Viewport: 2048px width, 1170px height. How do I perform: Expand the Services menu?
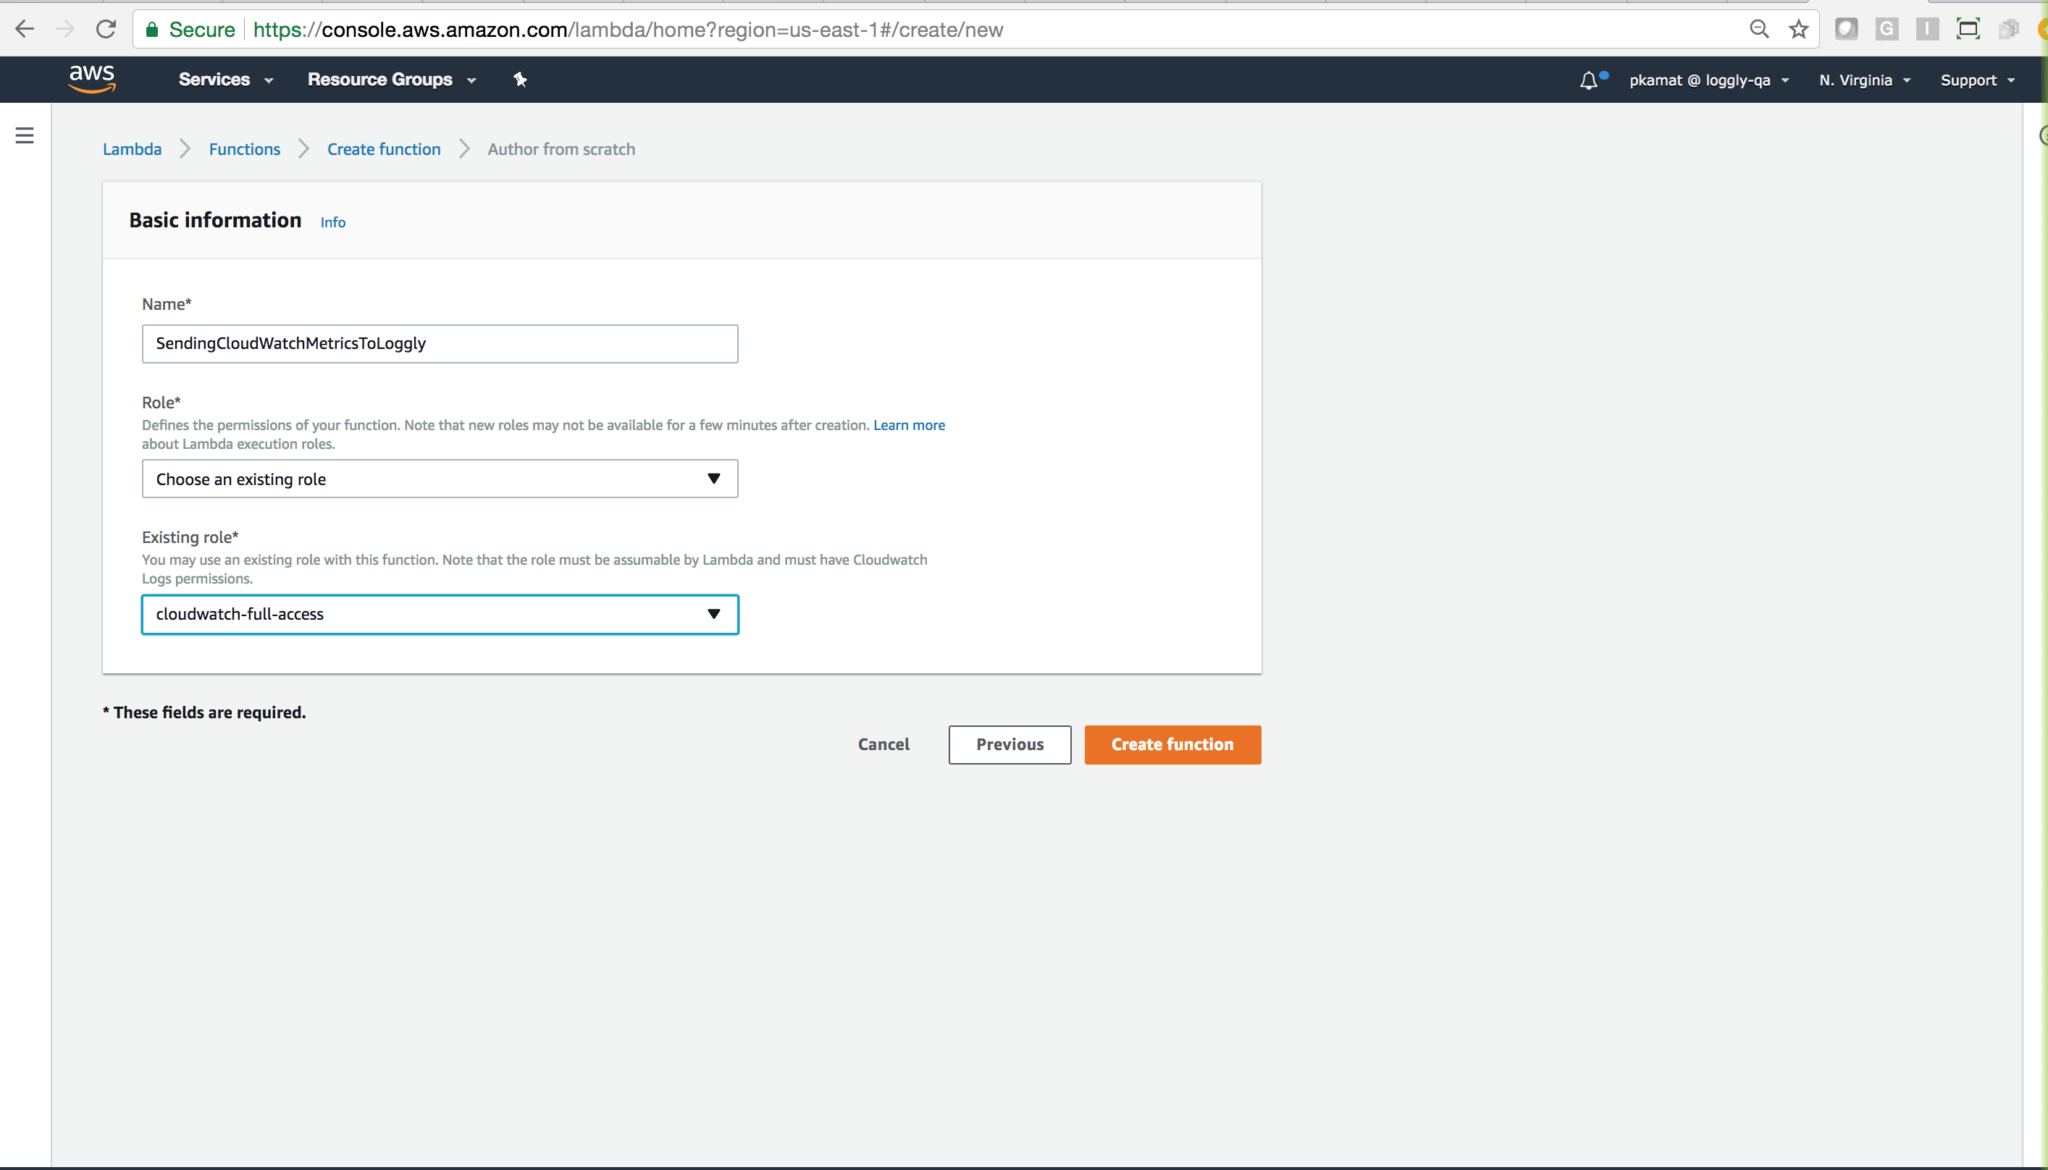225,79
